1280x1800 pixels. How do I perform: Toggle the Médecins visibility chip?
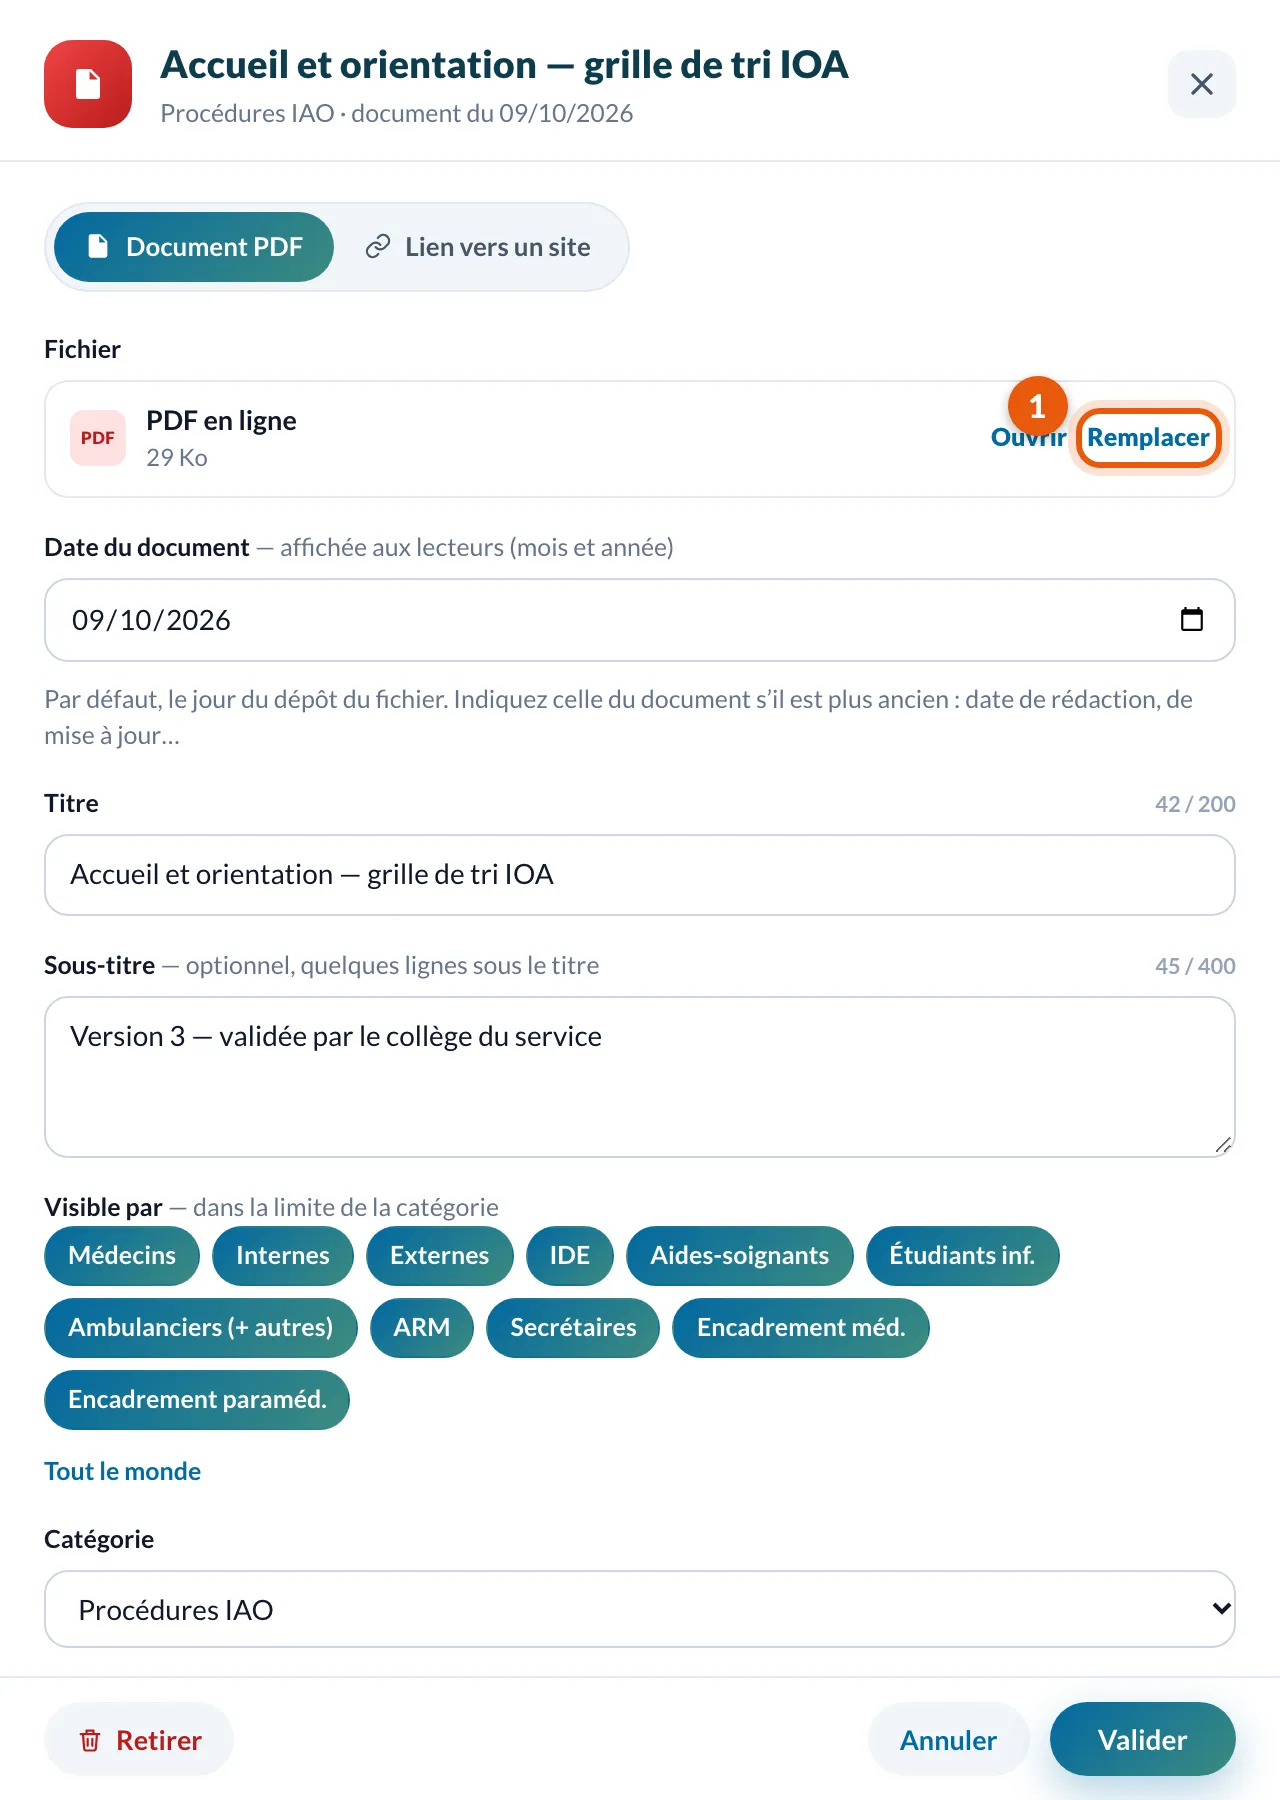tap(122, 1255)
